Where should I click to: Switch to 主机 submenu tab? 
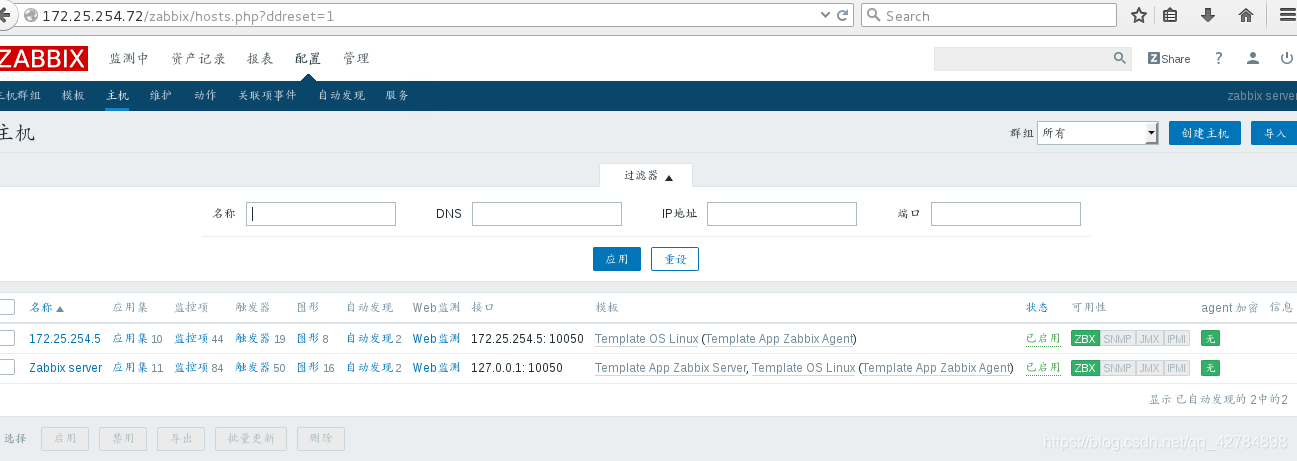[x=117, y=96]
